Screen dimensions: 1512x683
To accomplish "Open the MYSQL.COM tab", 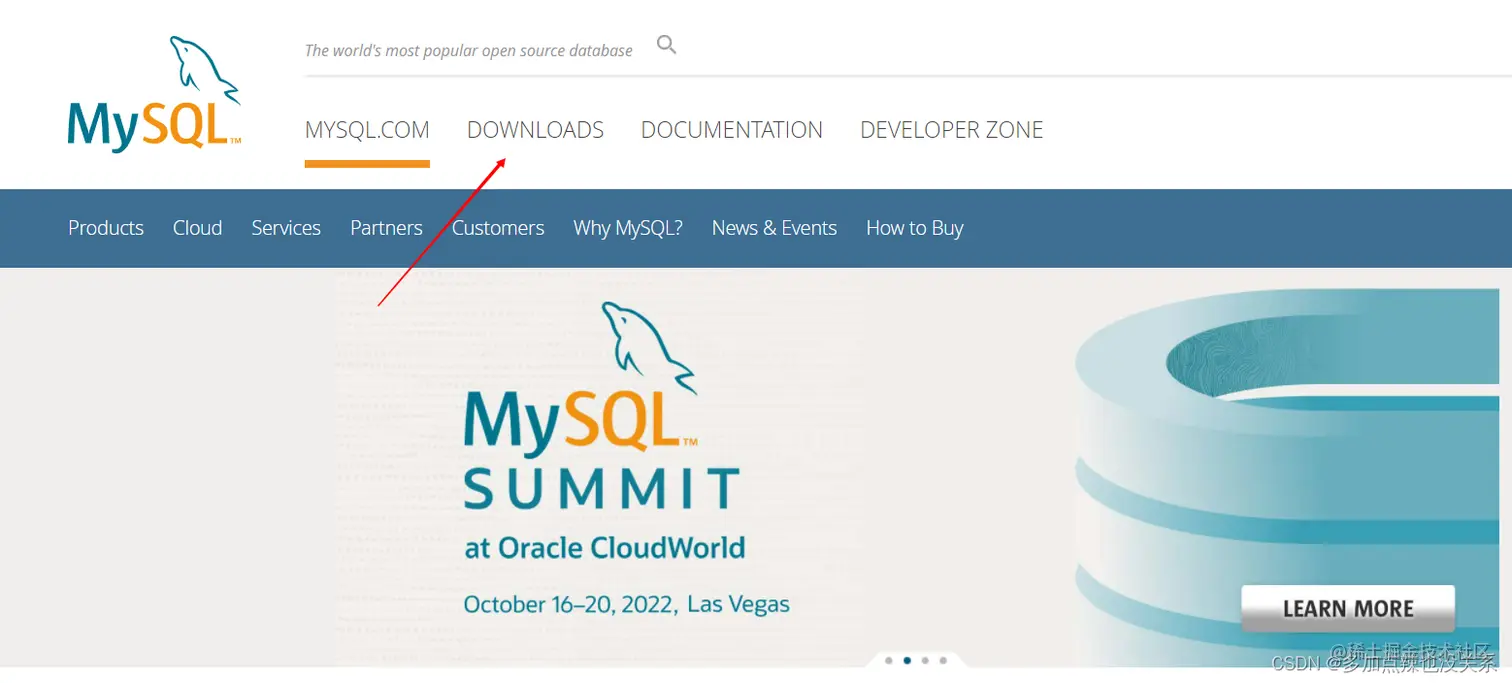I will click(x=367, y=130).
